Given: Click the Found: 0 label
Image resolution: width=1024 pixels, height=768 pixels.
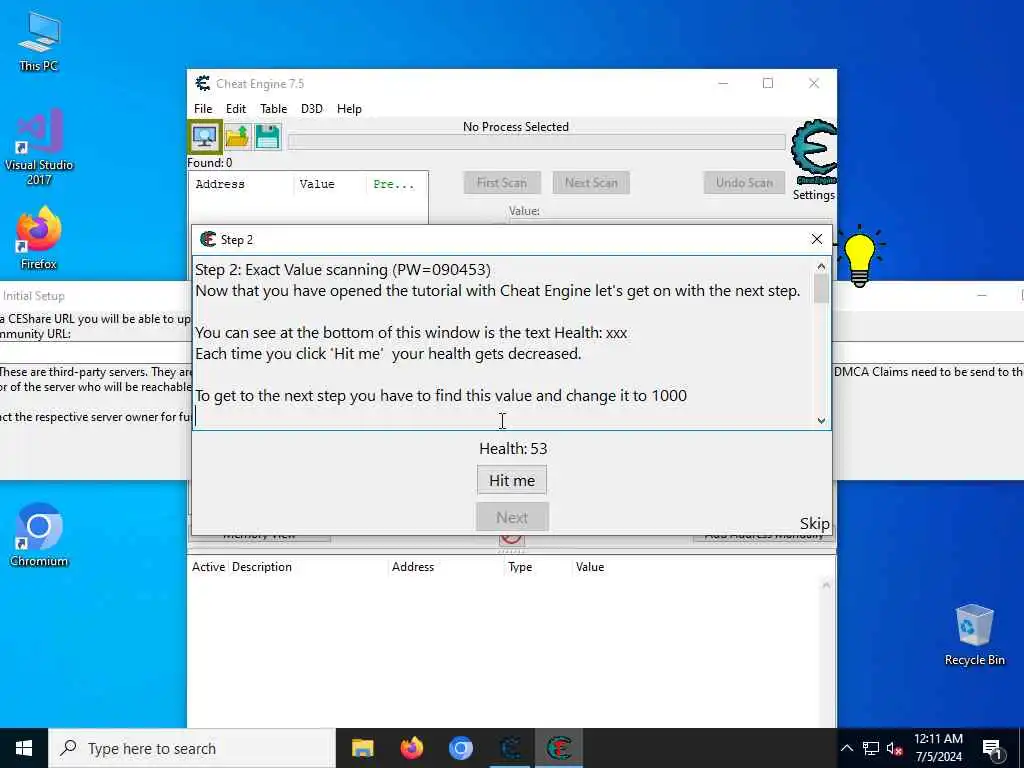Looking at the screenshot, I should coord(210,163).
